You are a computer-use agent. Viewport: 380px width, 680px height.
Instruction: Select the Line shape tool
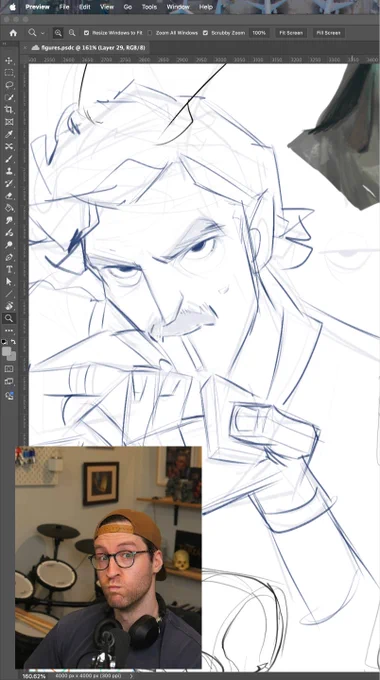pos(9,294)
